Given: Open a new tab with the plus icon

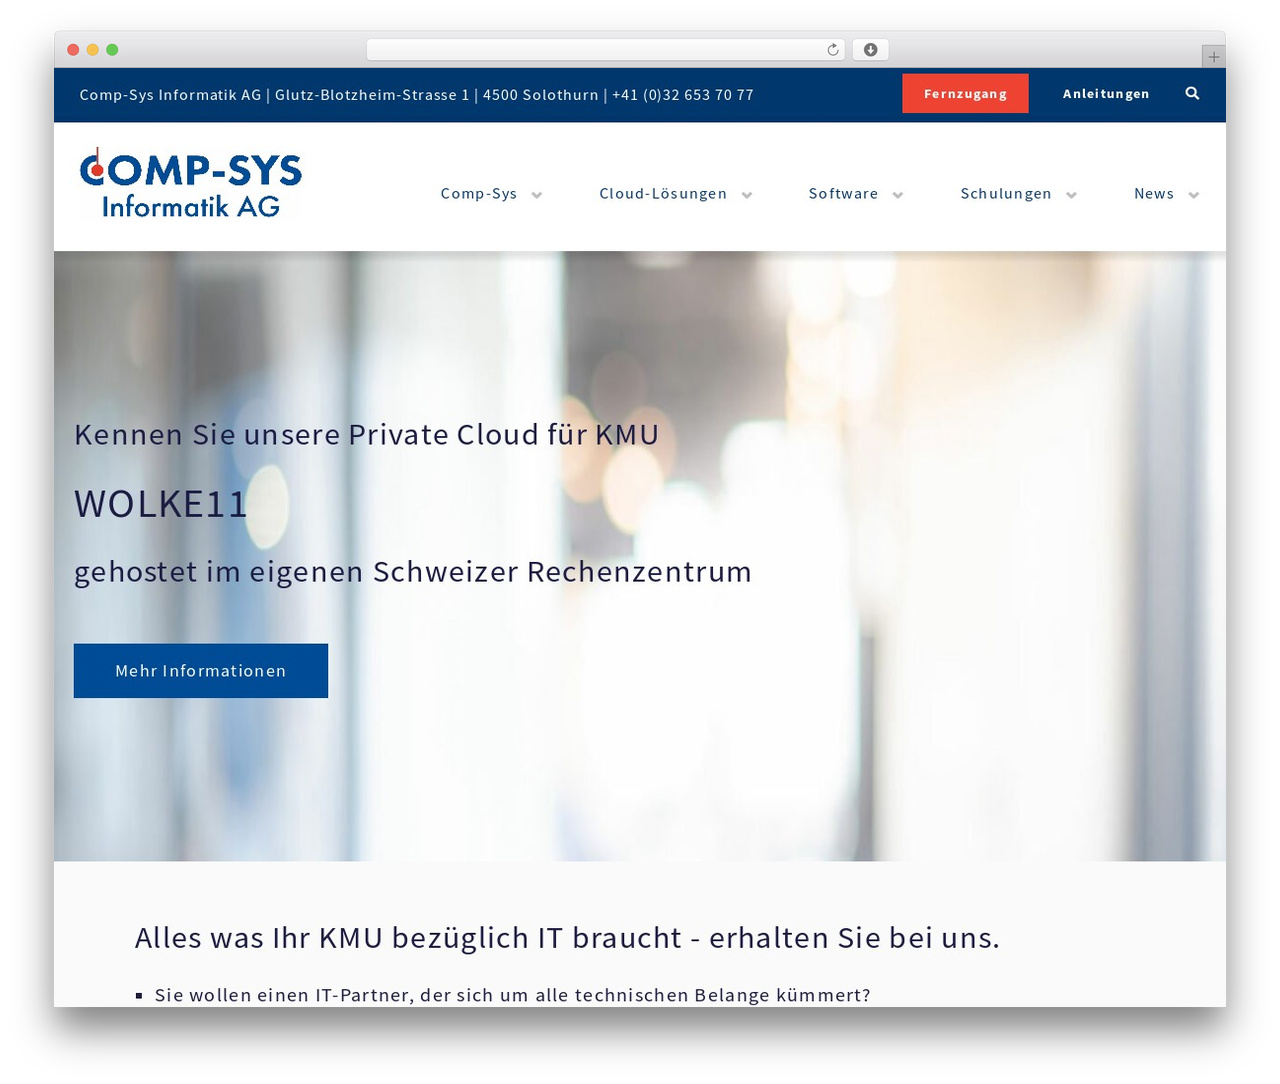Looking at the screenshot, I should pos(1213,57).
